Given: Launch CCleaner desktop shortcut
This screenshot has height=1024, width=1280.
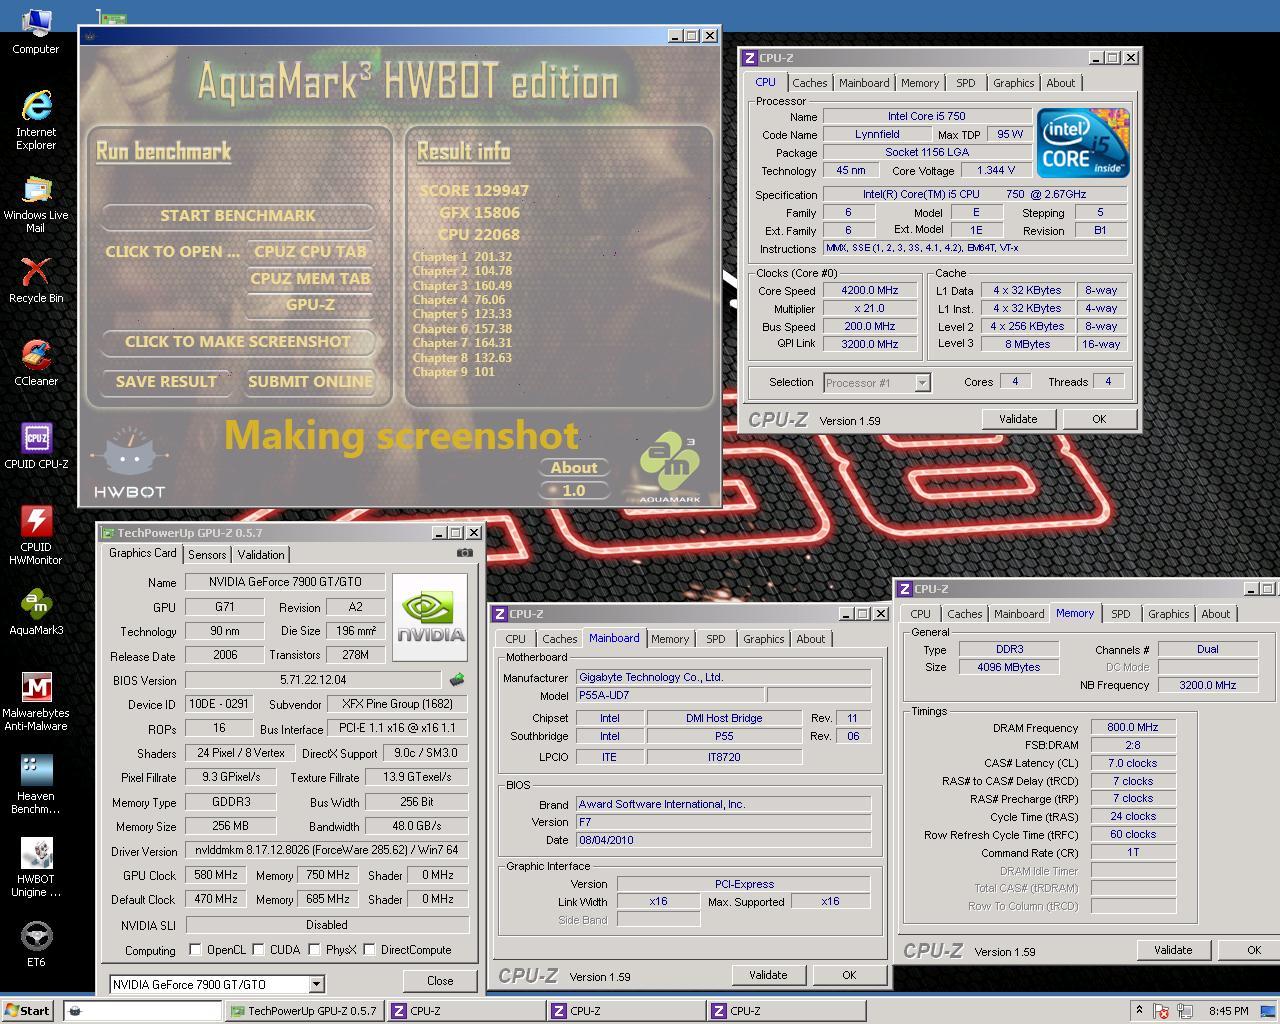Looking at the screenshot, I should (36, 363).
